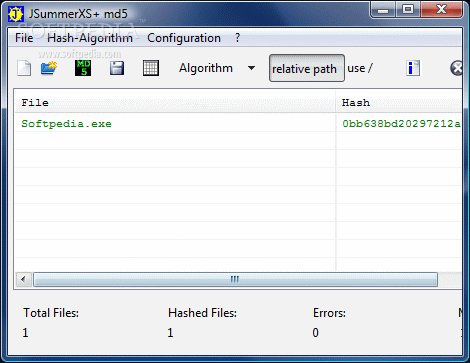470x363 pixels.
Task: Sort by the File column header
Action: pos(175,103)
